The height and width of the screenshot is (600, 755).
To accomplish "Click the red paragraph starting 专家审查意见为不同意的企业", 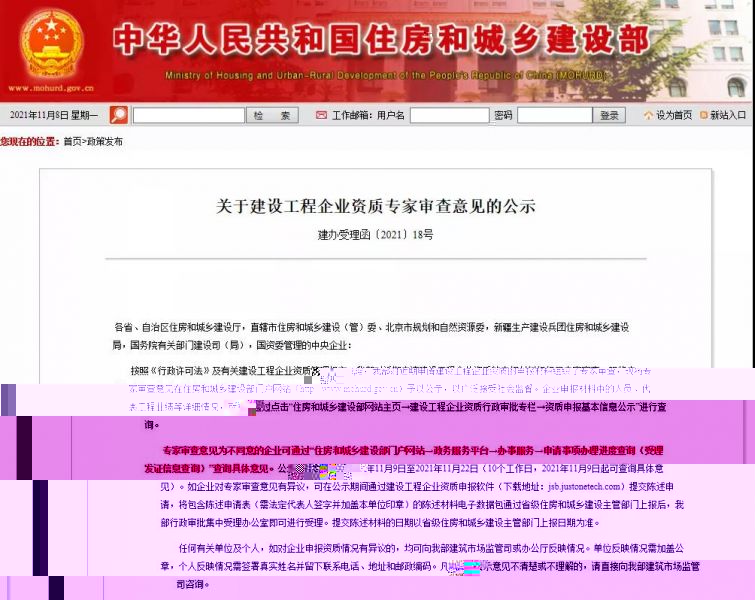I will pos(404,459).
